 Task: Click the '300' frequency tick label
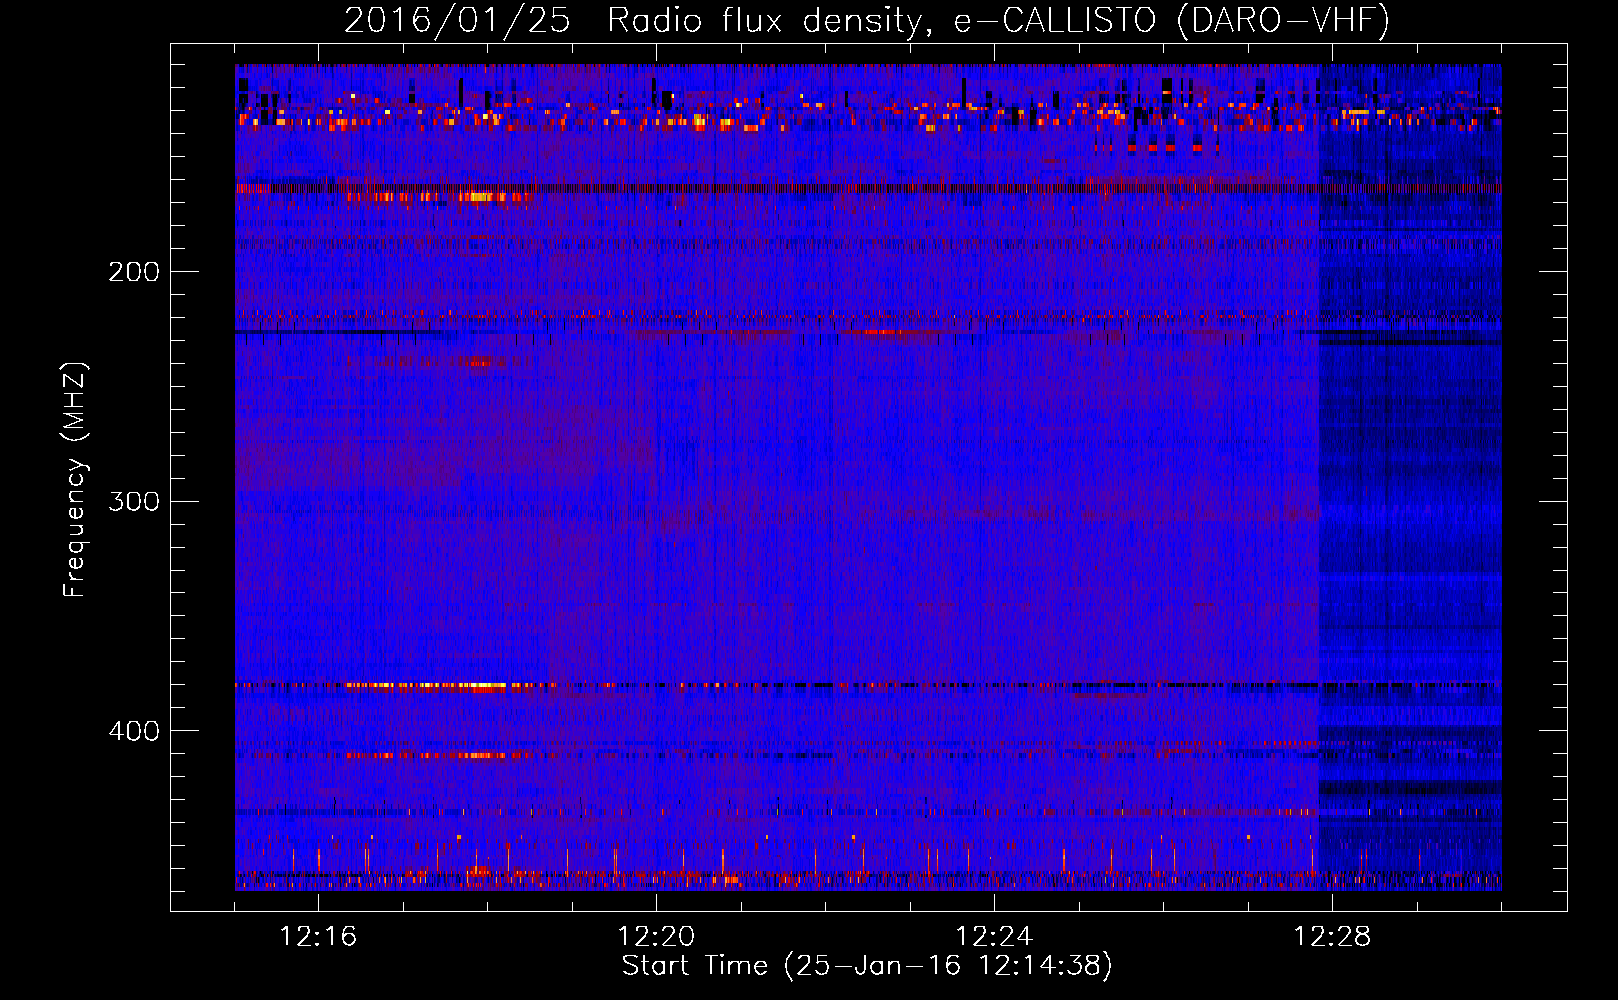[x=134, y=501]
